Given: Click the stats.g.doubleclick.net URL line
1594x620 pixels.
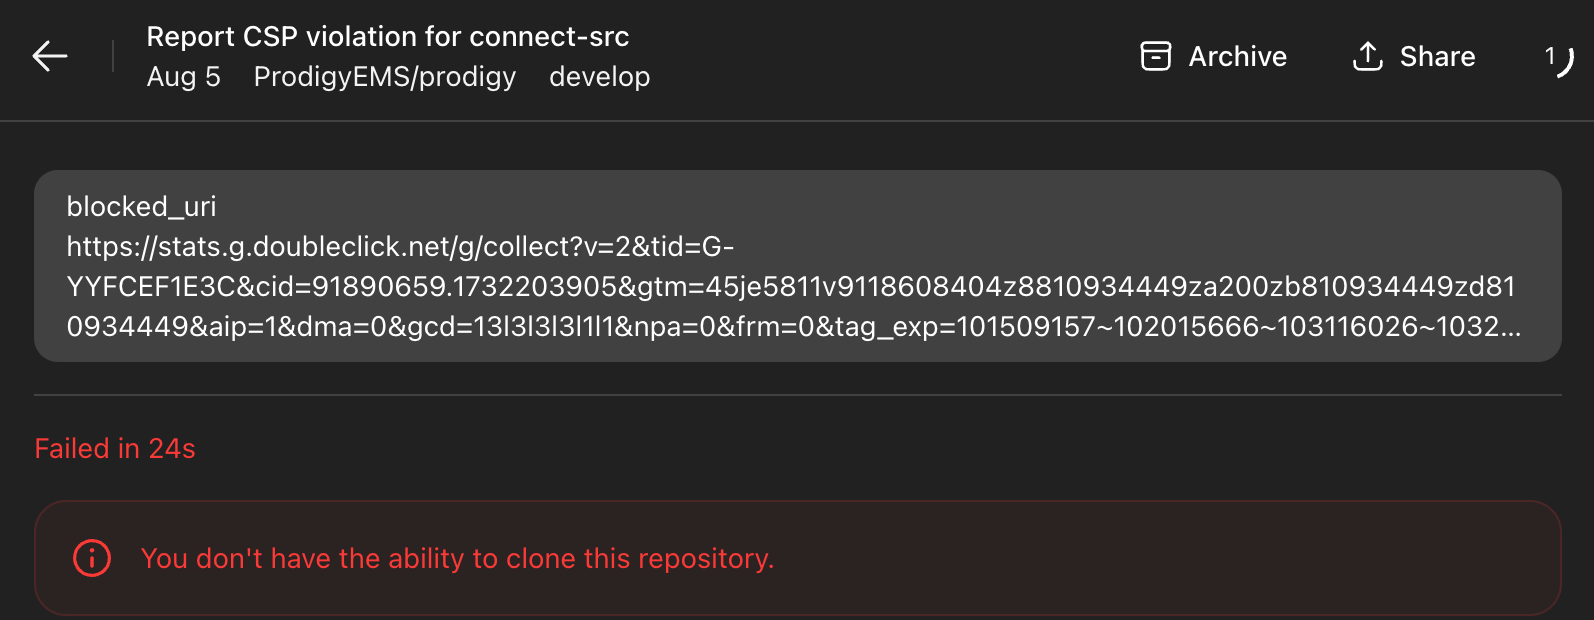Looking at the screenshot, I should pyautogui.click(x=400, y=246).
